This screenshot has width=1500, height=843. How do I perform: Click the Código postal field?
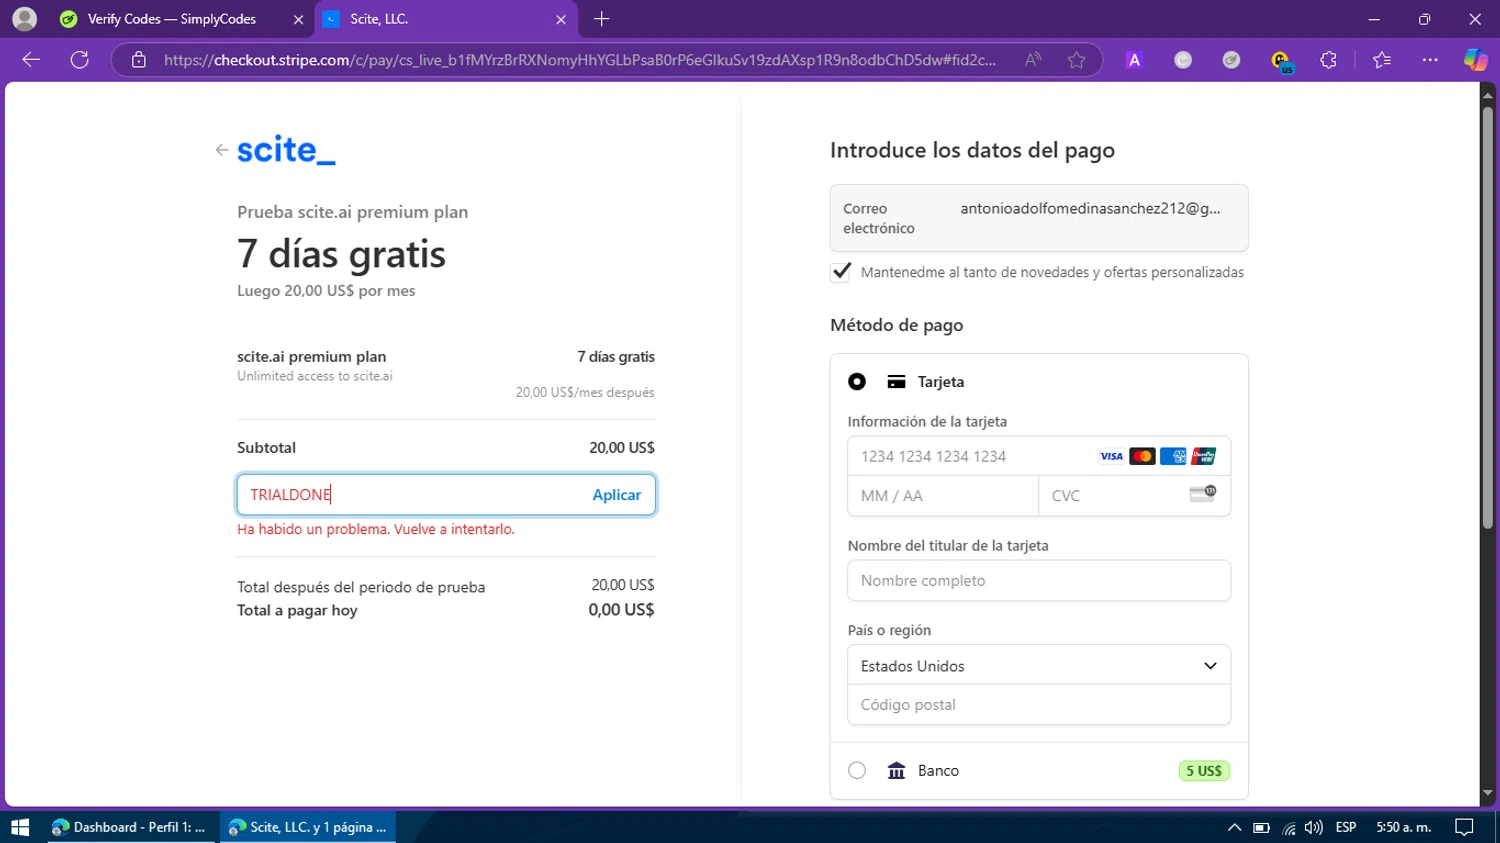(x=1039, y=705)
